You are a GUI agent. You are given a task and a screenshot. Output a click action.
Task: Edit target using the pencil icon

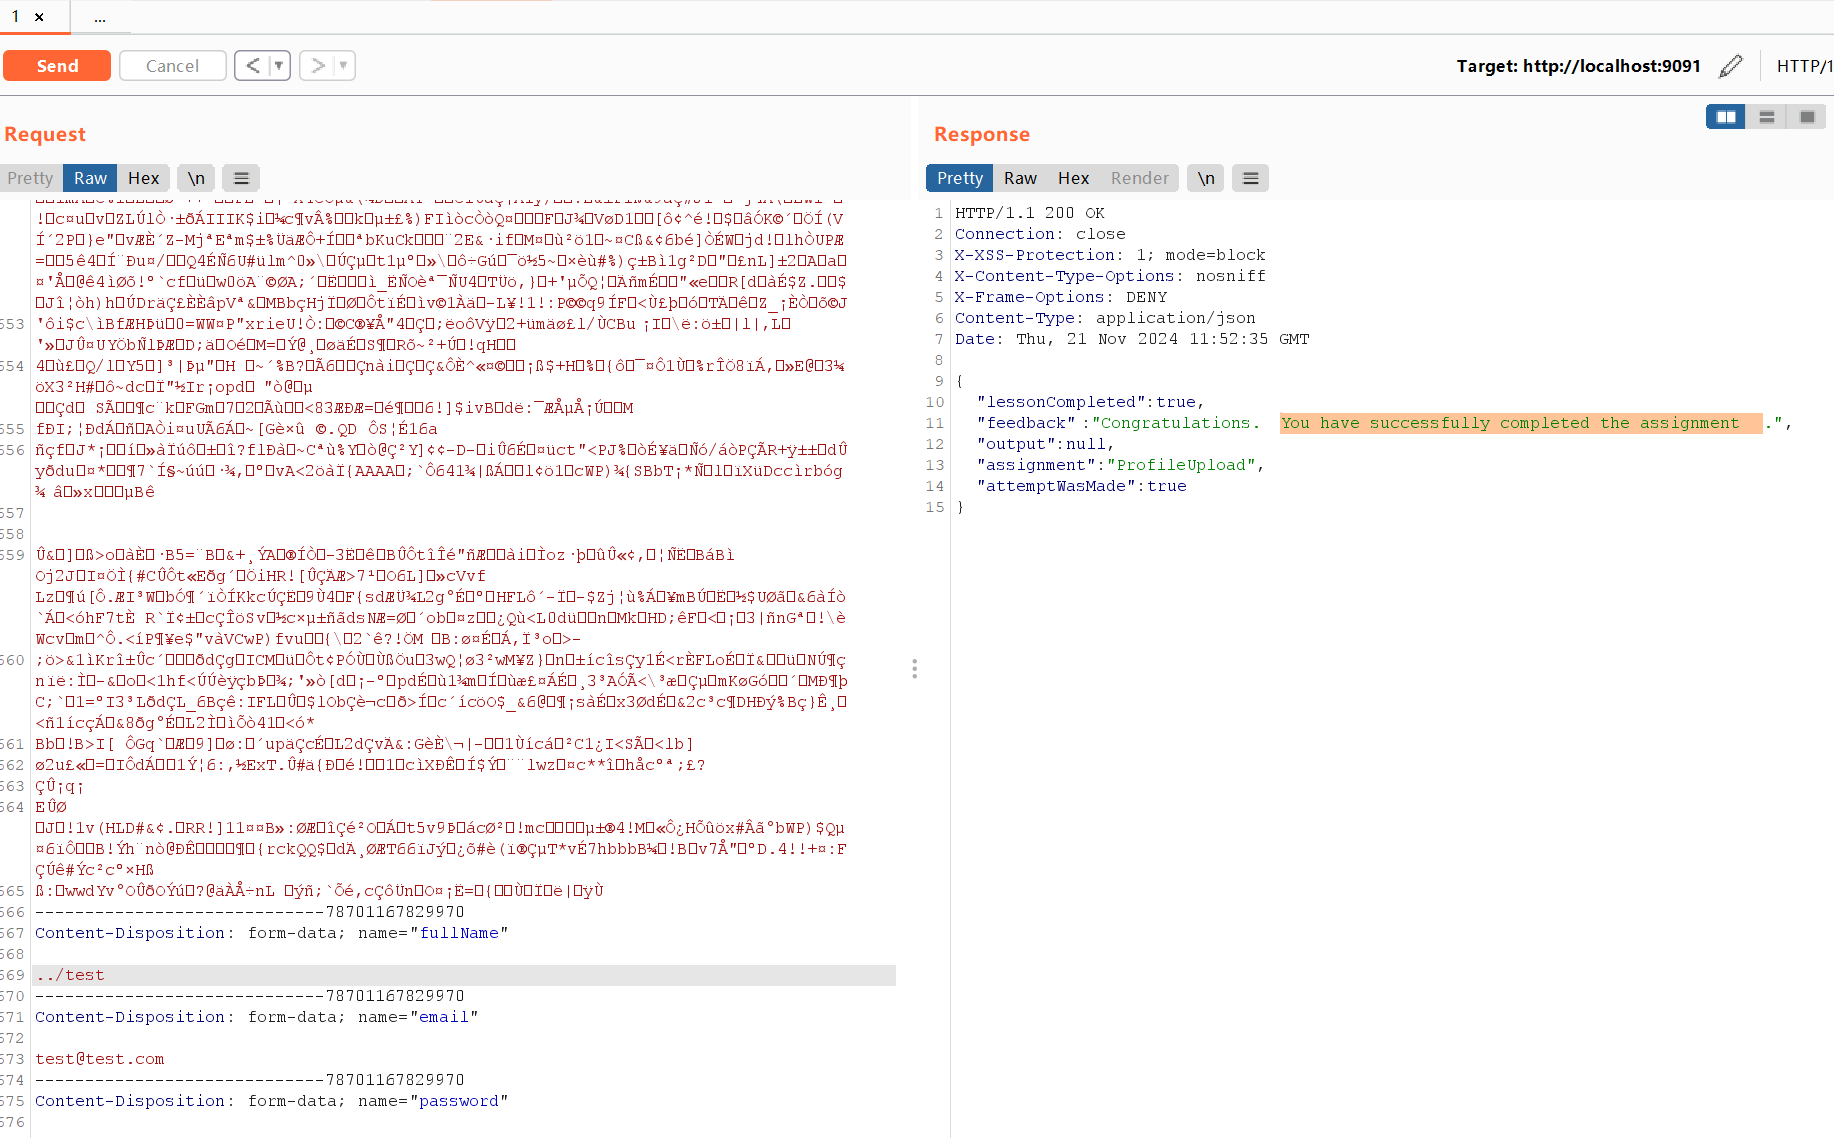pos(1731,66)
